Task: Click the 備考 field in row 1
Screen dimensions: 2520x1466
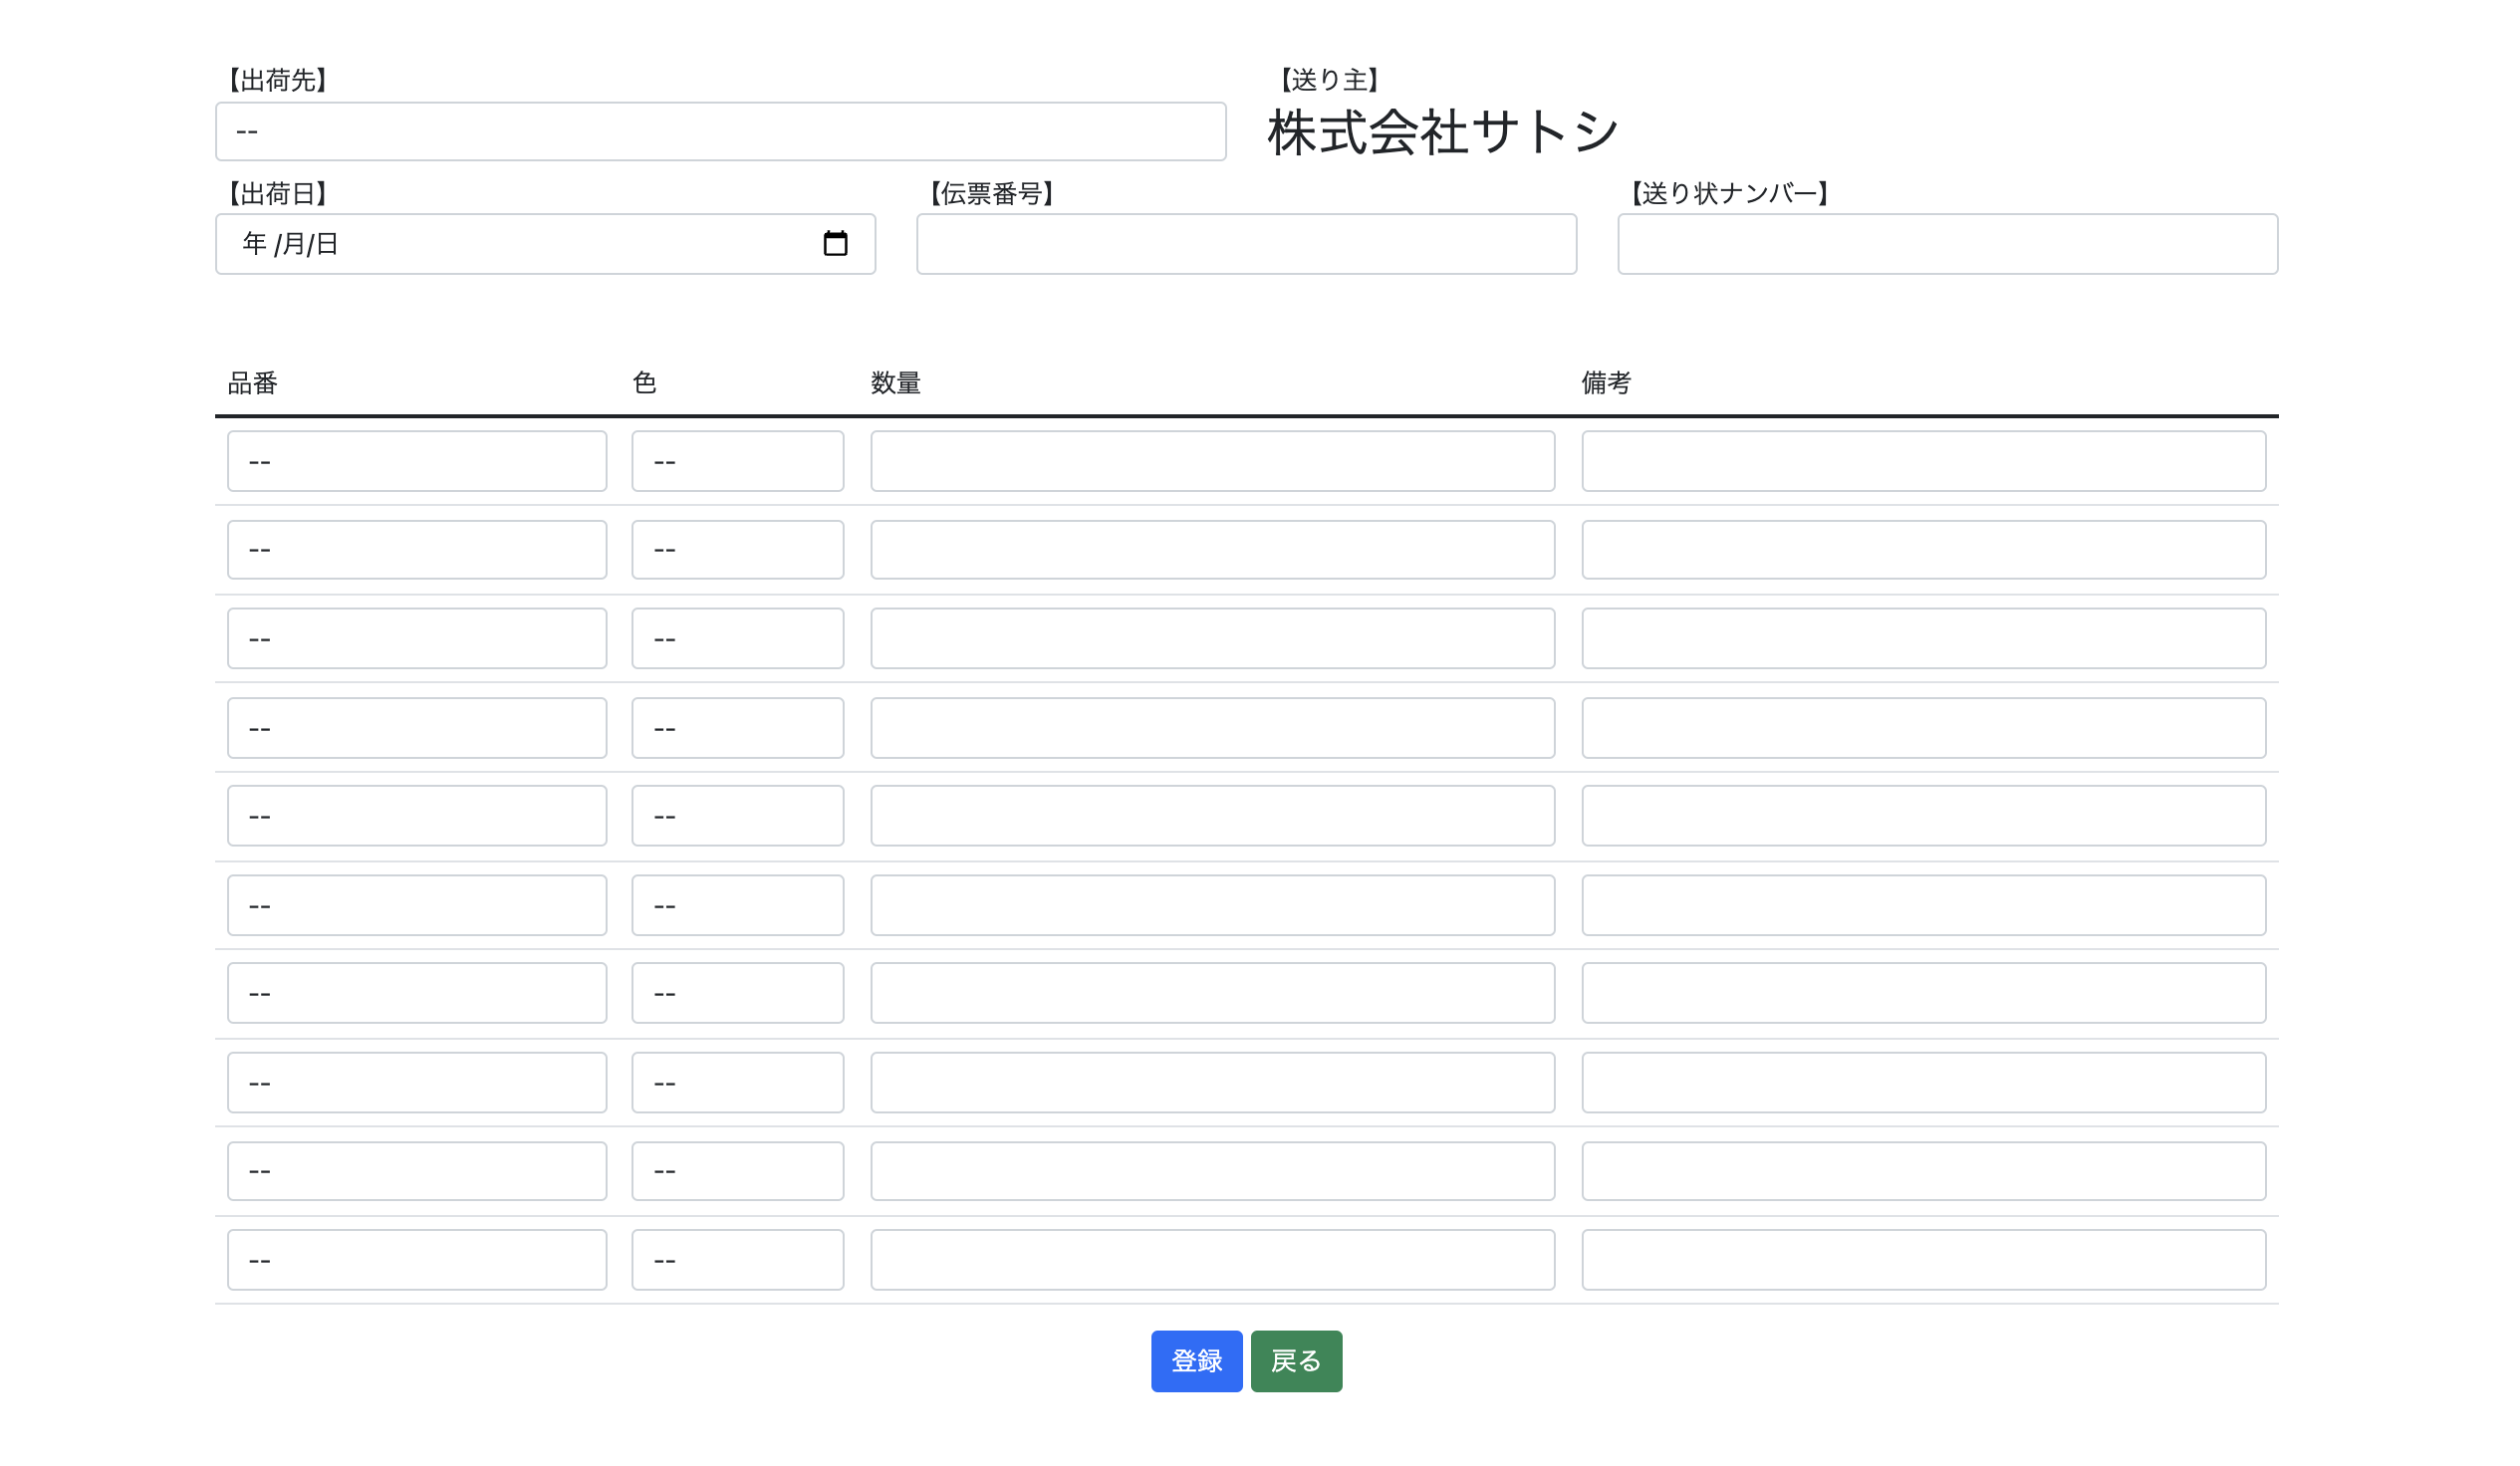Action: pyautogui.click(x=1923, y=461)
